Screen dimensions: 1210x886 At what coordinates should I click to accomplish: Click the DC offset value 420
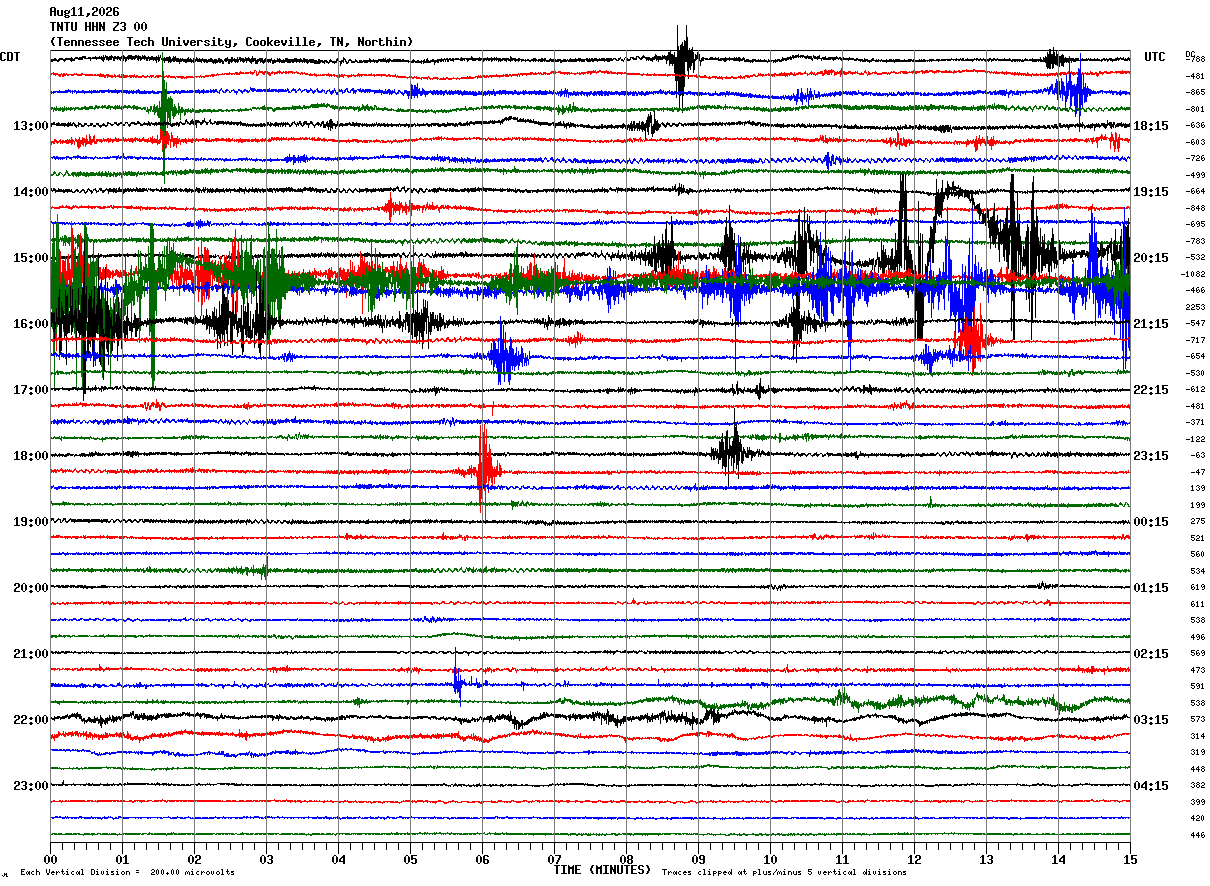[1198, 818]
